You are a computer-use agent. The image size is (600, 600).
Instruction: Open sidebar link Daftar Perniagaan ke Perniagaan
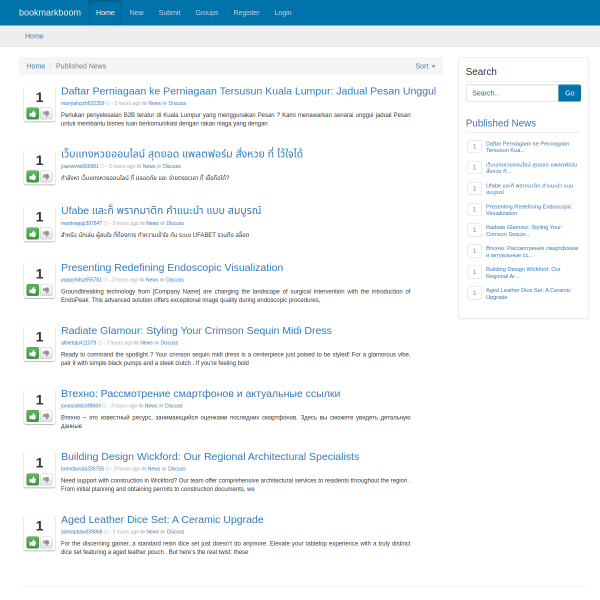pos(527,147)
